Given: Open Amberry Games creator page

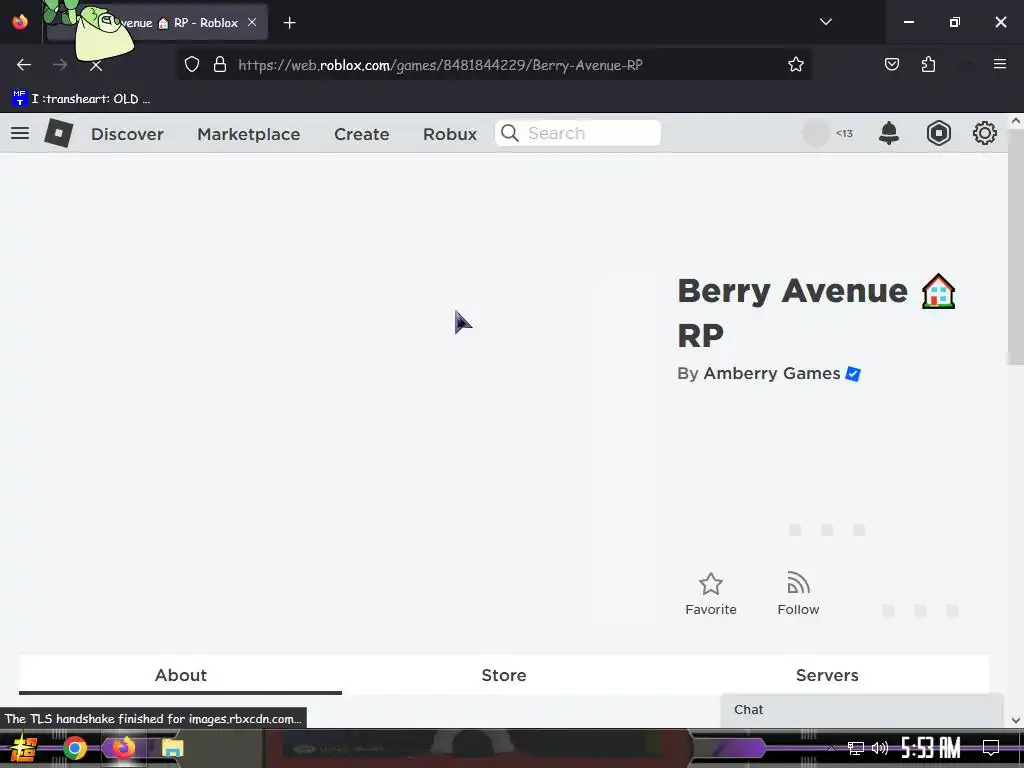Looking at the screenshot, I should click(772, 374).
